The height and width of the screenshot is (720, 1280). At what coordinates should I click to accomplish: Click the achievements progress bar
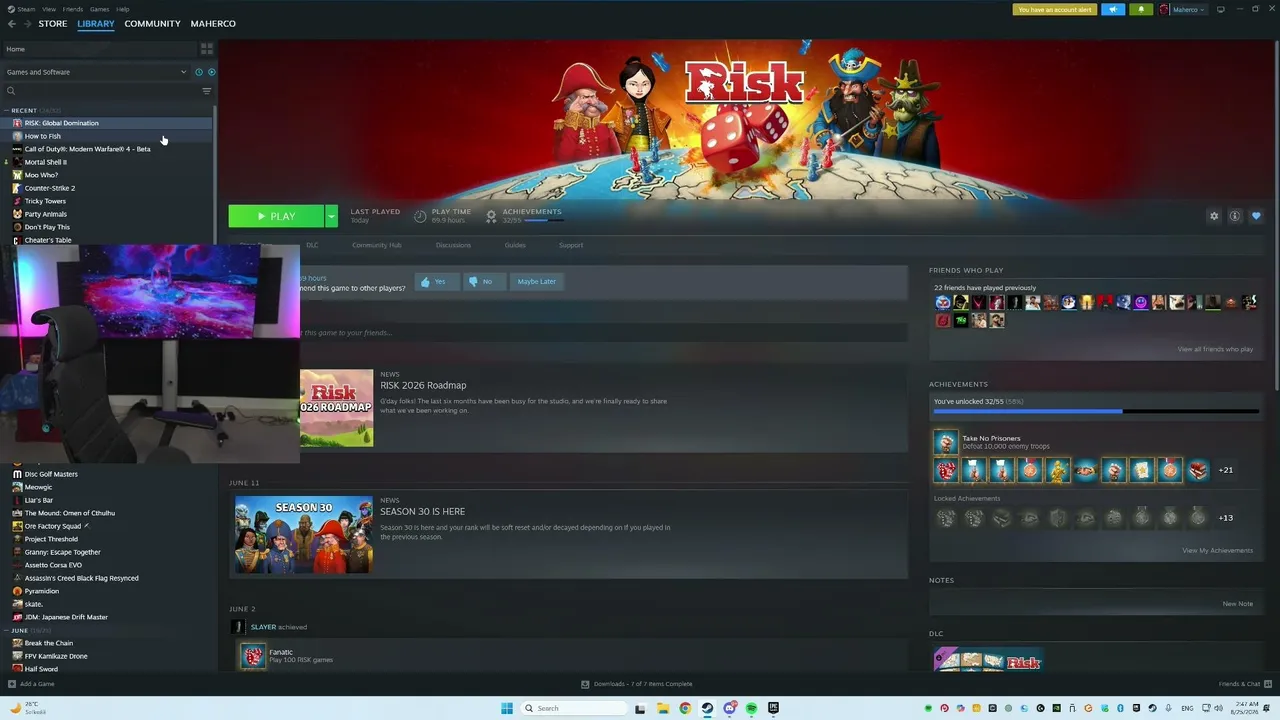(x=1096, y=411)
